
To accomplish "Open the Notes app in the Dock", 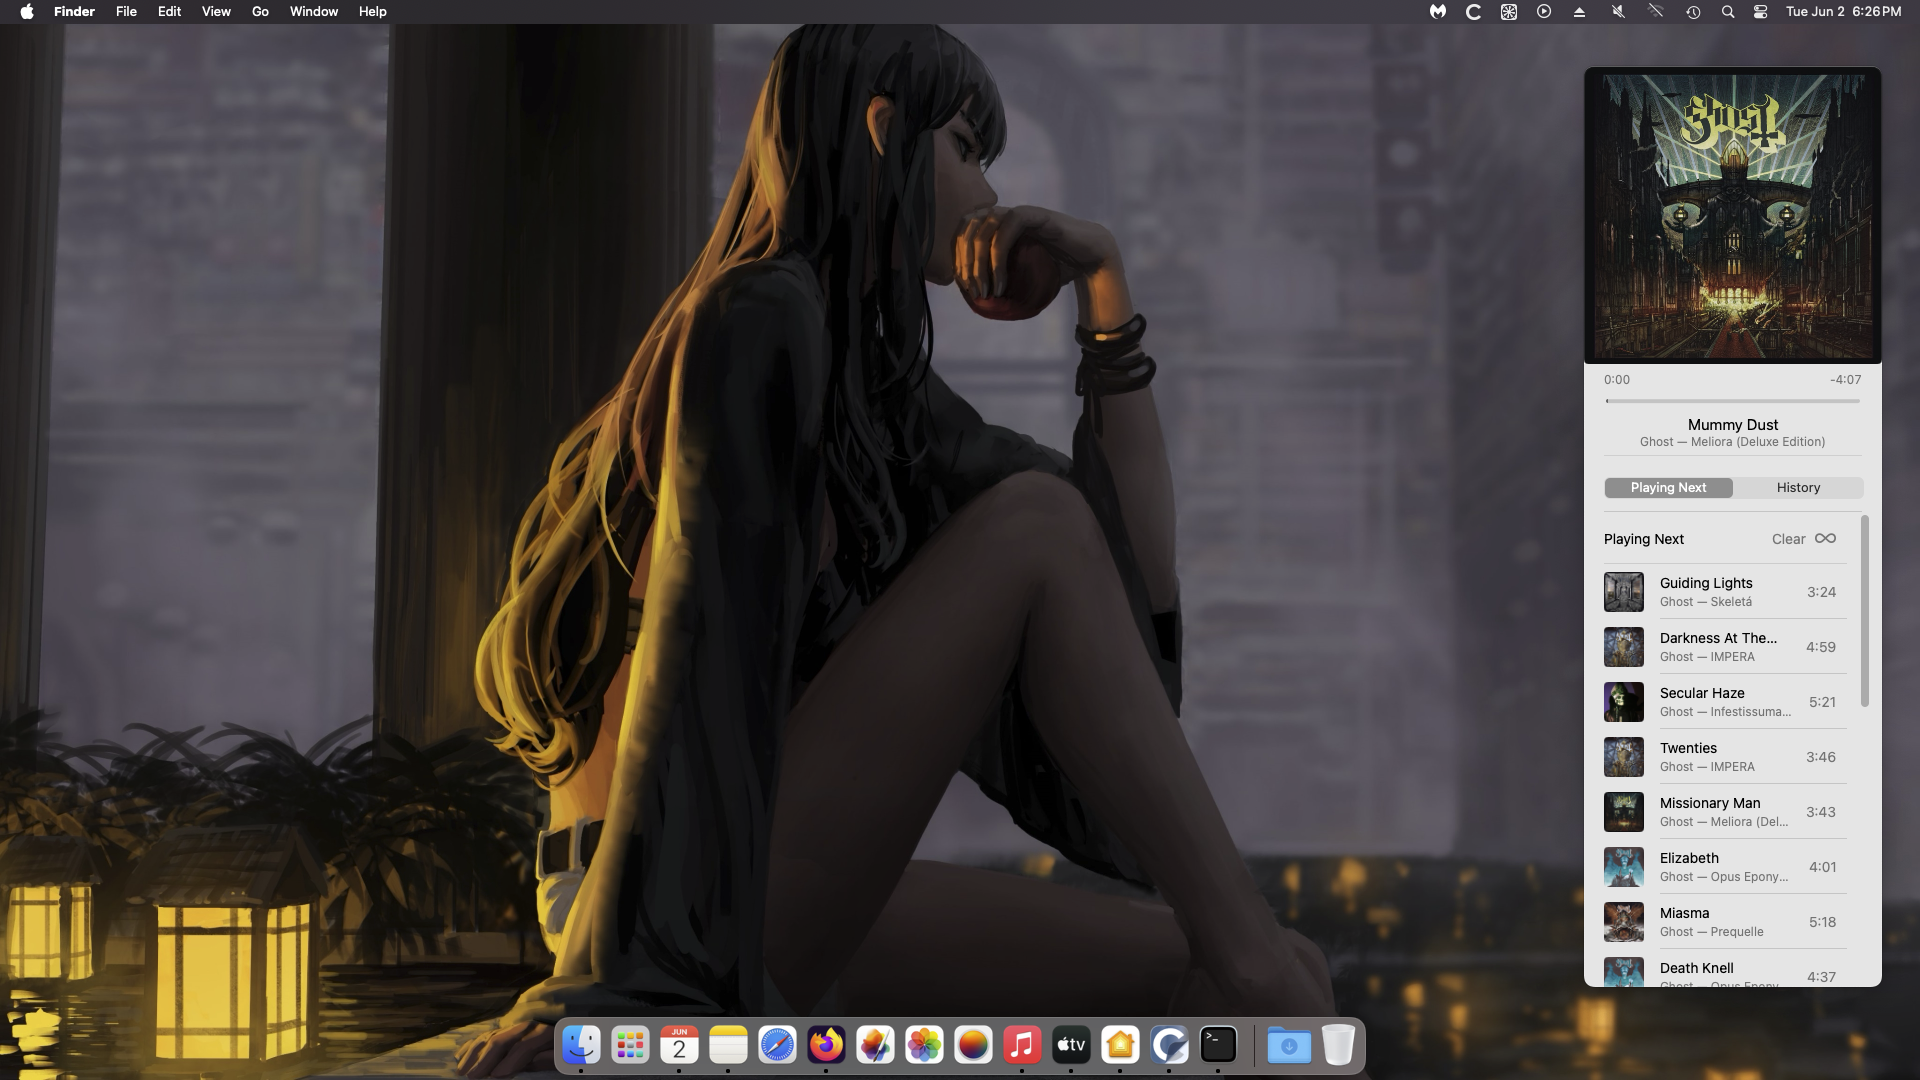I will (x=728, y=1046).
